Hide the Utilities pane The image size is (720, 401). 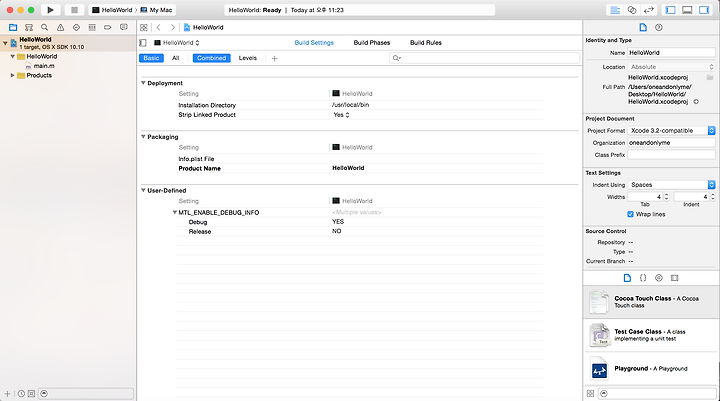(704, 10)
